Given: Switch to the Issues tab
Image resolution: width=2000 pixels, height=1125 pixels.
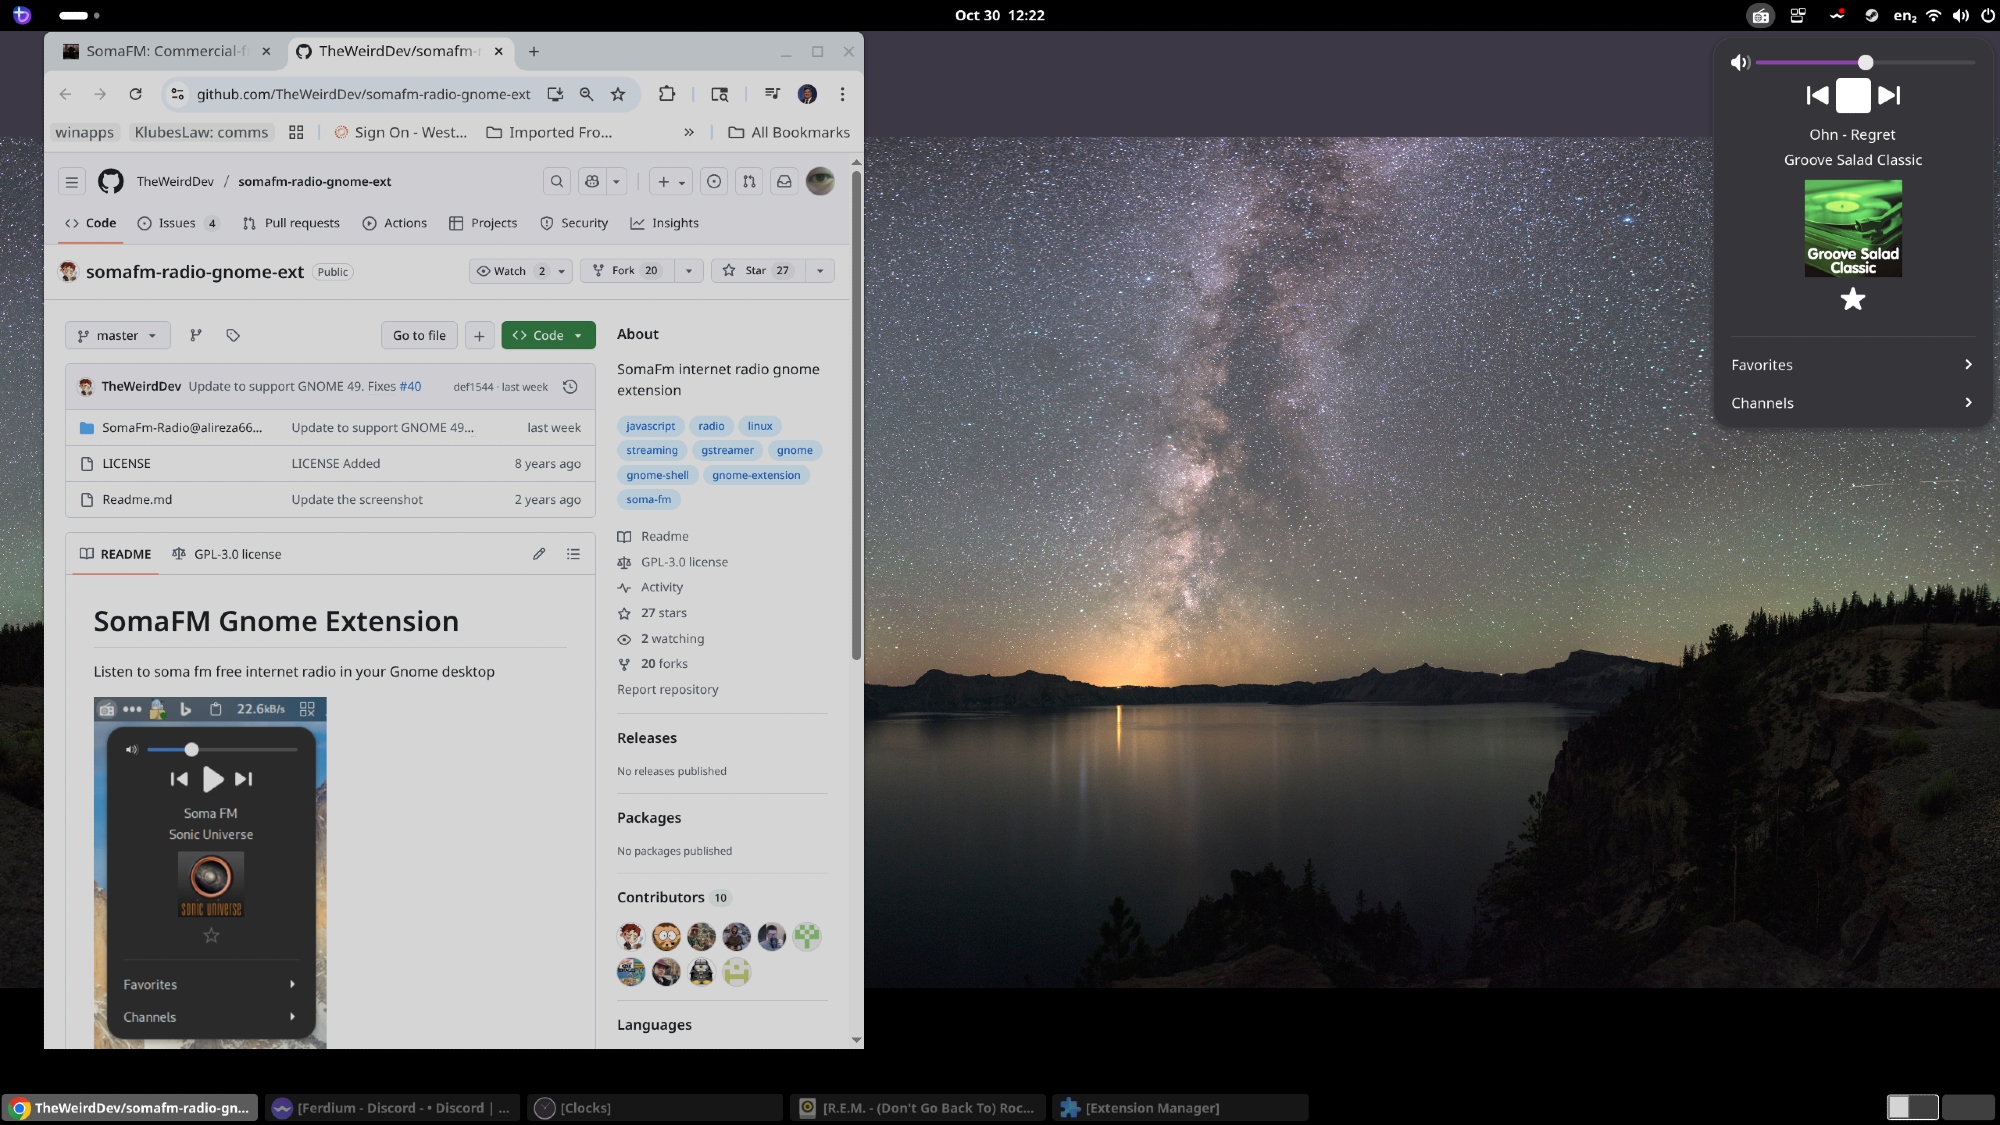Looking at the screenshot, I should tap(177, 223).
